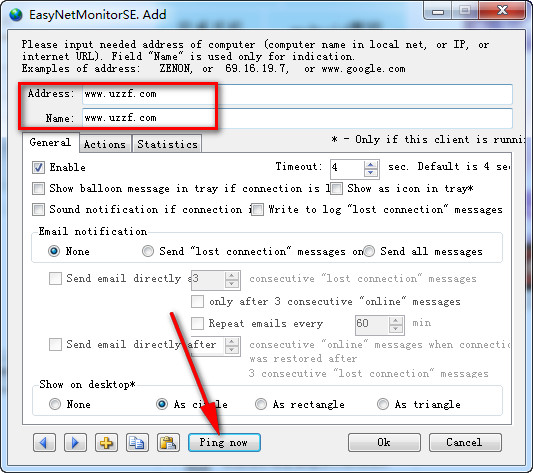The height and width of the screenshot is (473, 533).
Task: Go to next entry with right arrow icon
Action: [x=75, y=442]
